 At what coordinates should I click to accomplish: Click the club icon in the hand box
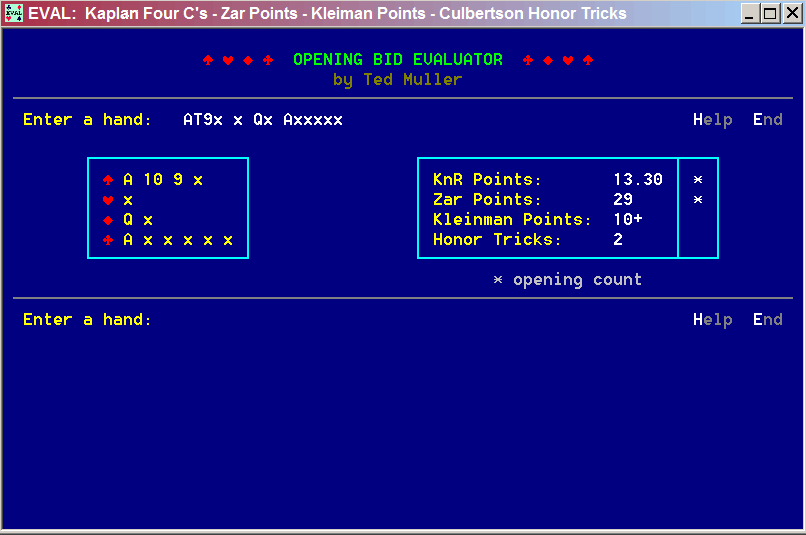coord(108,240)
